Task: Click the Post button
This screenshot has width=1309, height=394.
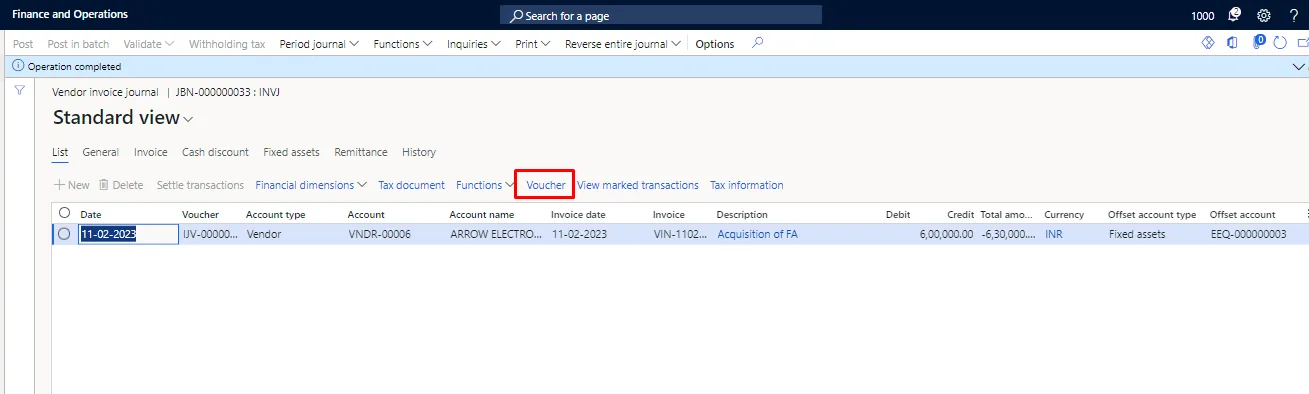Action: 23,44
